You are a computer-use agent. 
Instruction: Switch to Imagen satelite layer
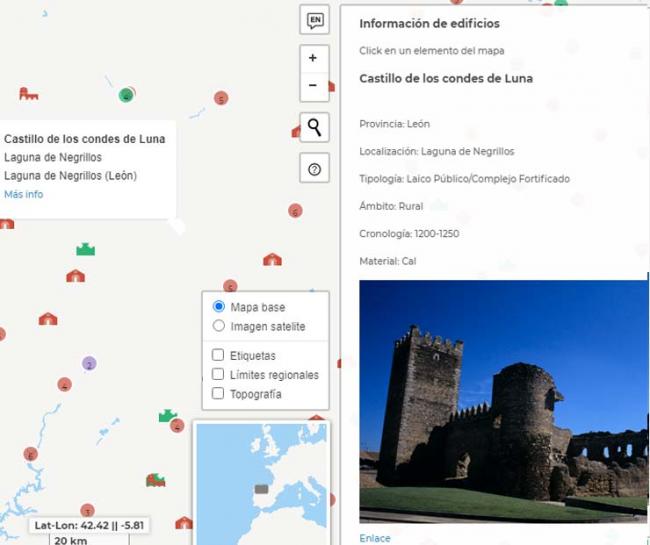pos(219,326)
